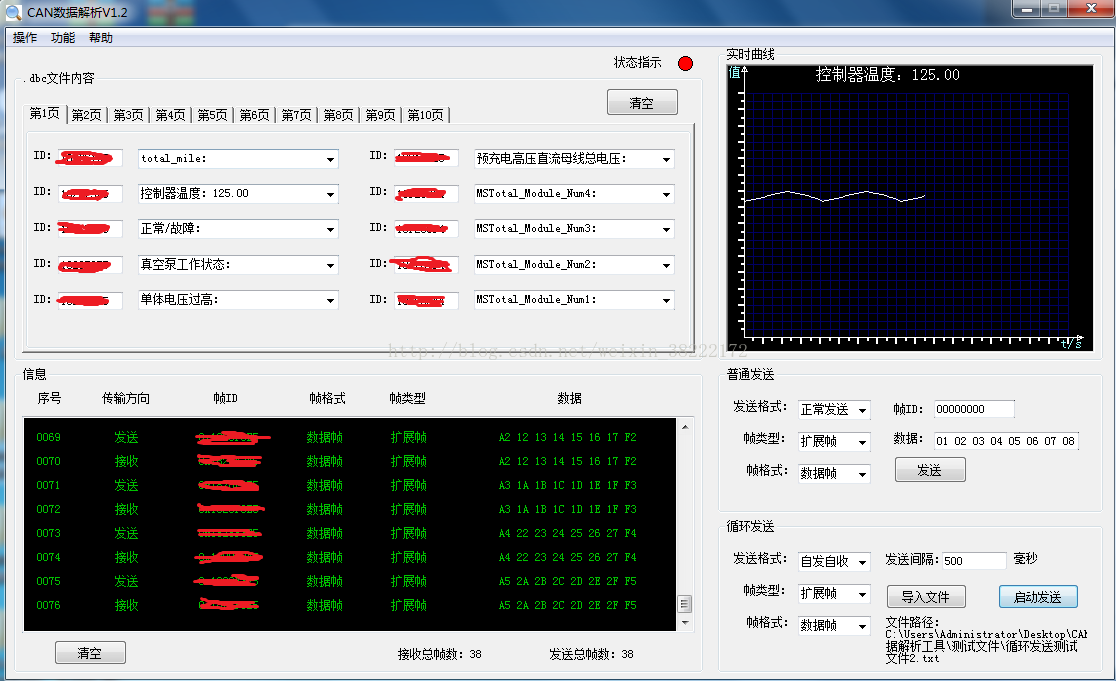
Task: Expand the MSTotal_Module_Num2 dropdown
Action: click(666, 265)
